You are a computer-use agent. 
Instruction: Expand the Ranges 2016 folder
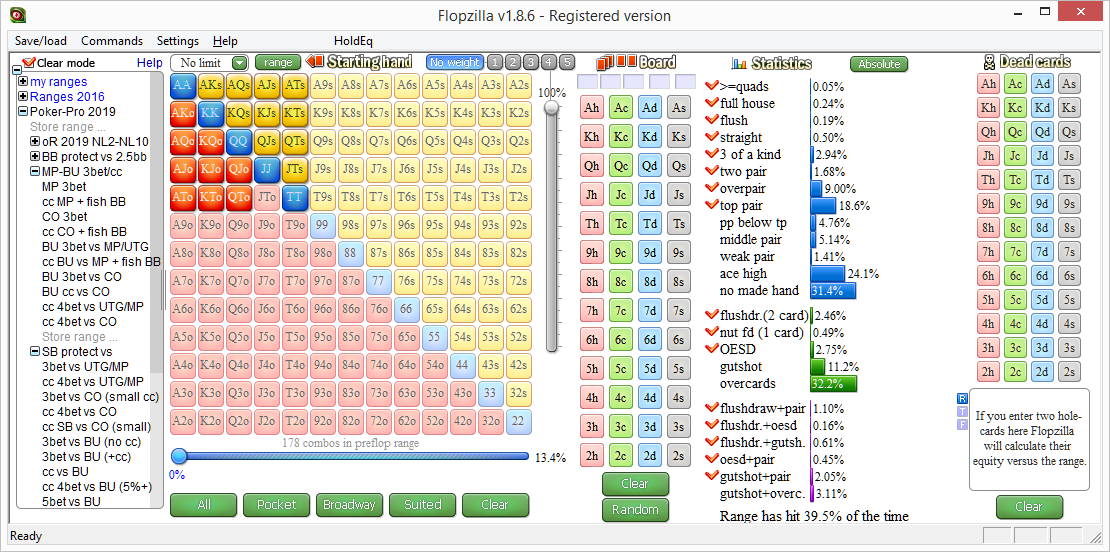click(x=23, y=97)
